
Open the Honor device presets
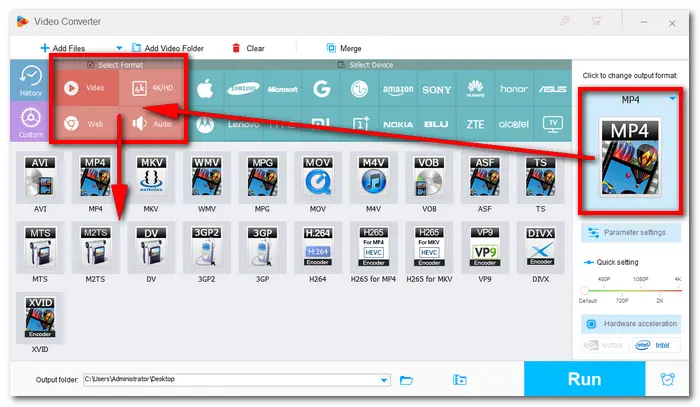513,89
